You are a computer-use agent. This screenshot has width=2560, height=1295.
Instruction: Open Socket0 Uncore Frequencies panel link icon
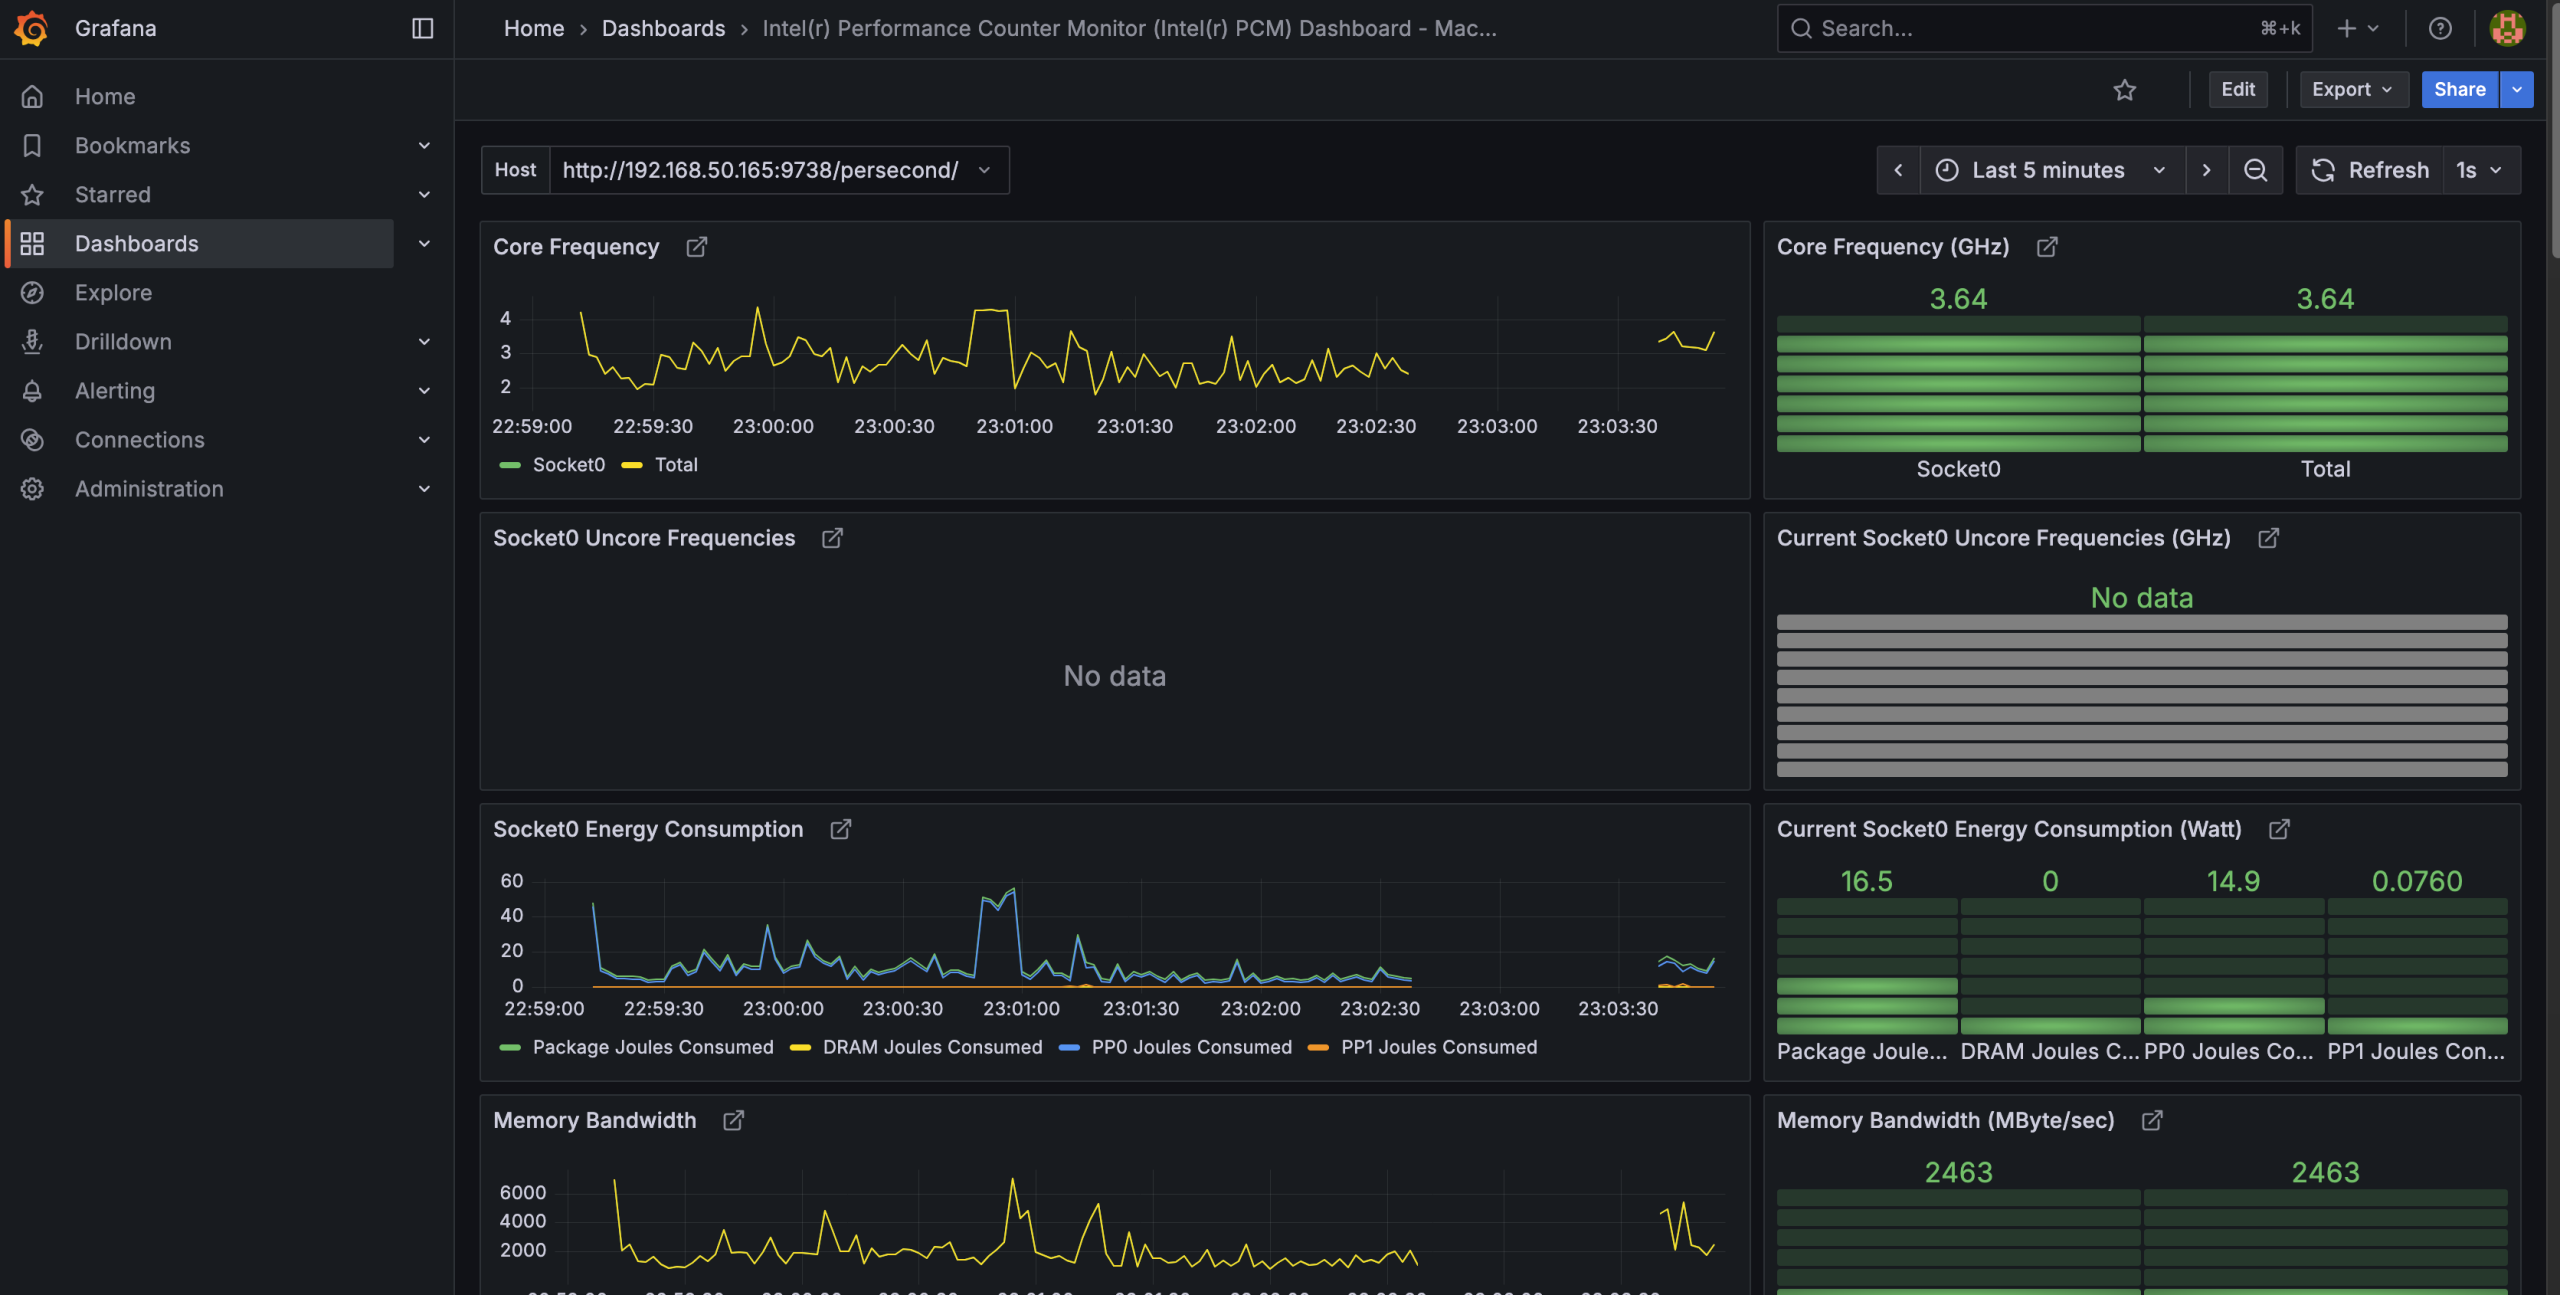[832, 538]
